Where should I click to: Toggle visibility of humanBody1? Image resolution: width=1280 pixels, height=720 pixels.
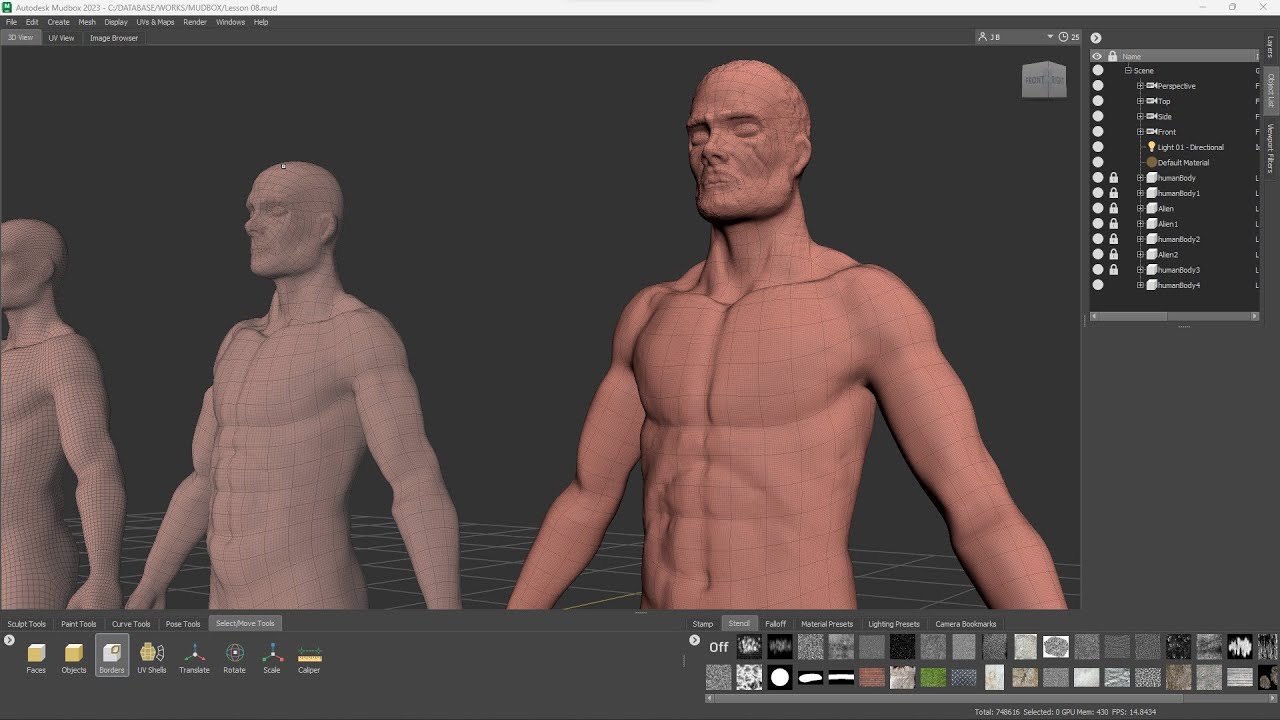pos(1098,193)
